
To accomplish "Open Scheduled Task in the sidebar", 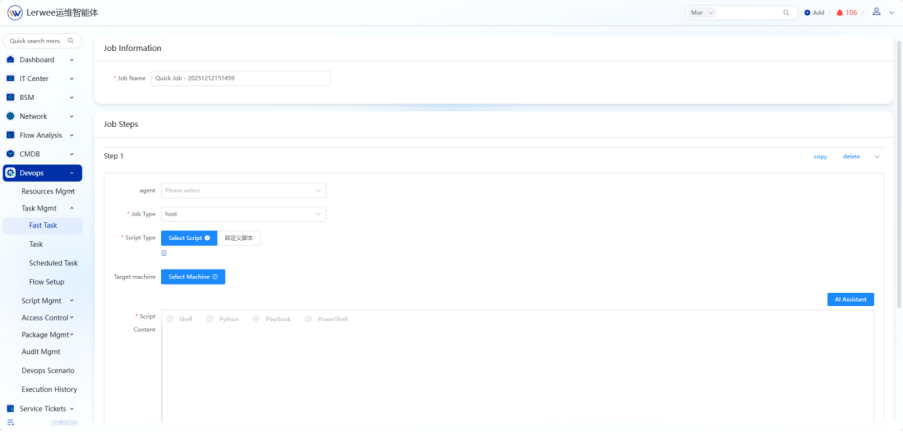I will click(x=53, y=263).
